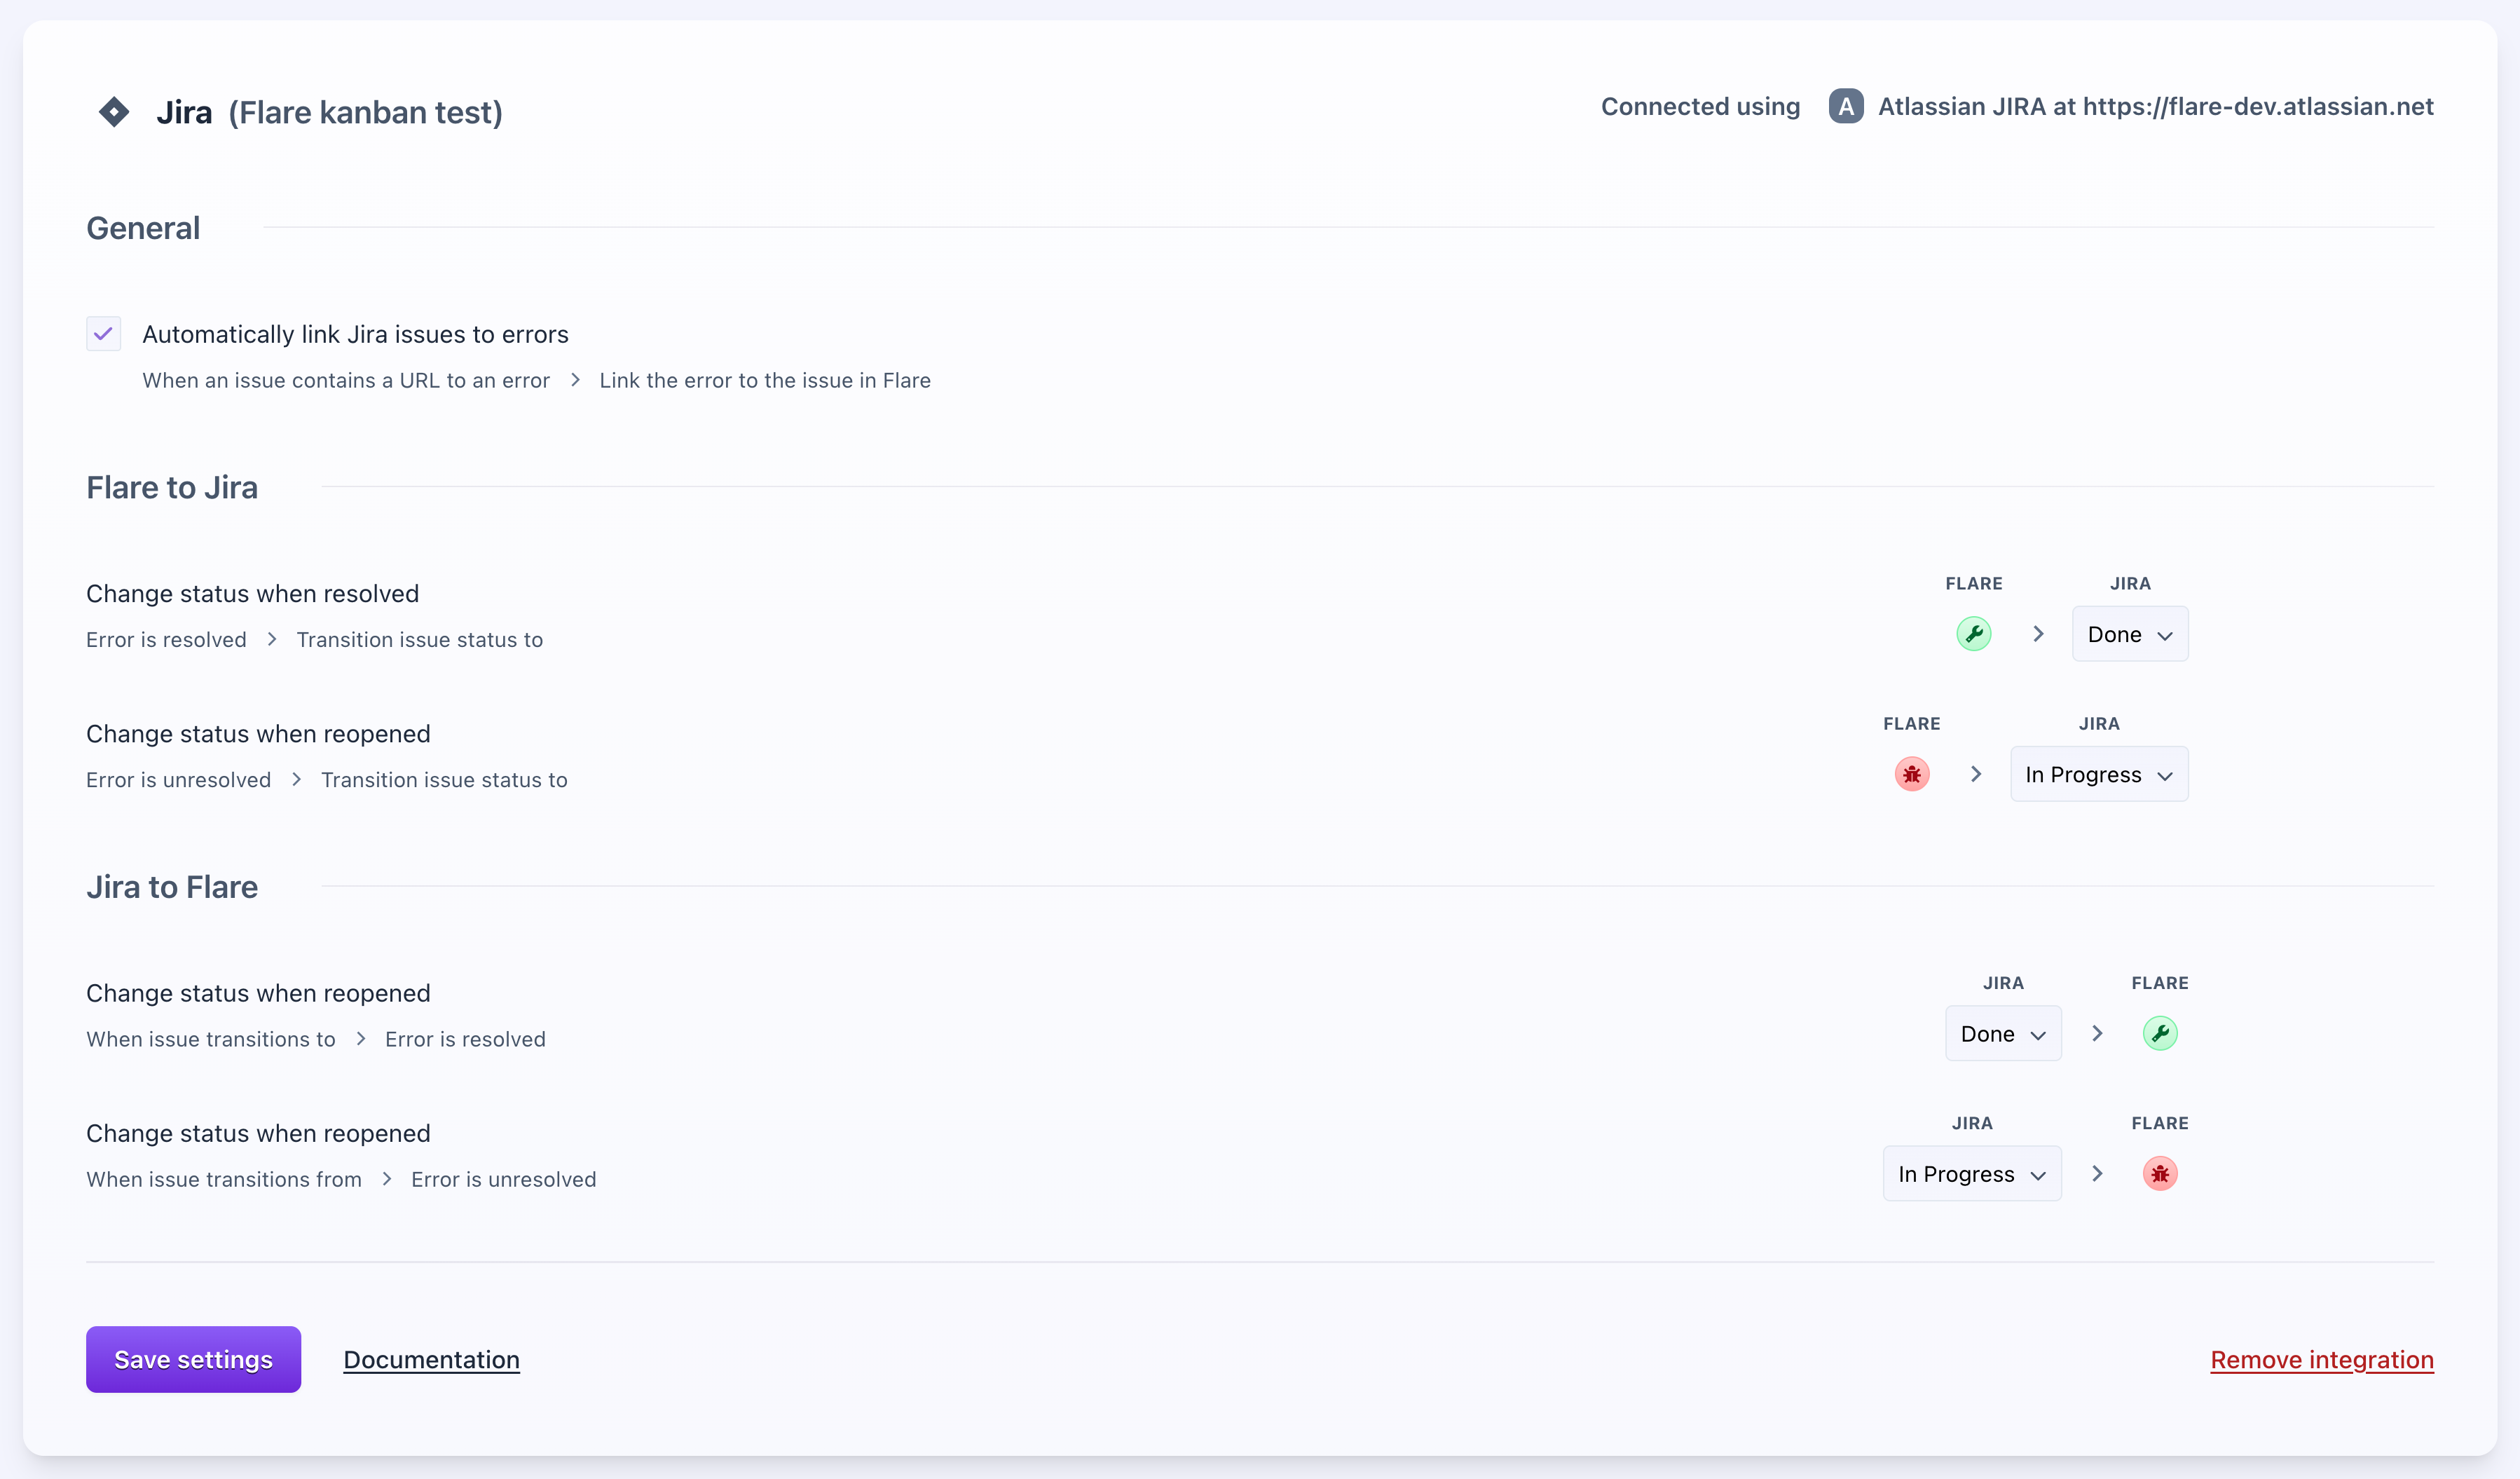Click 'Change status when resolved' heading
2520x1479 pixels.
(x=252, y=593)
